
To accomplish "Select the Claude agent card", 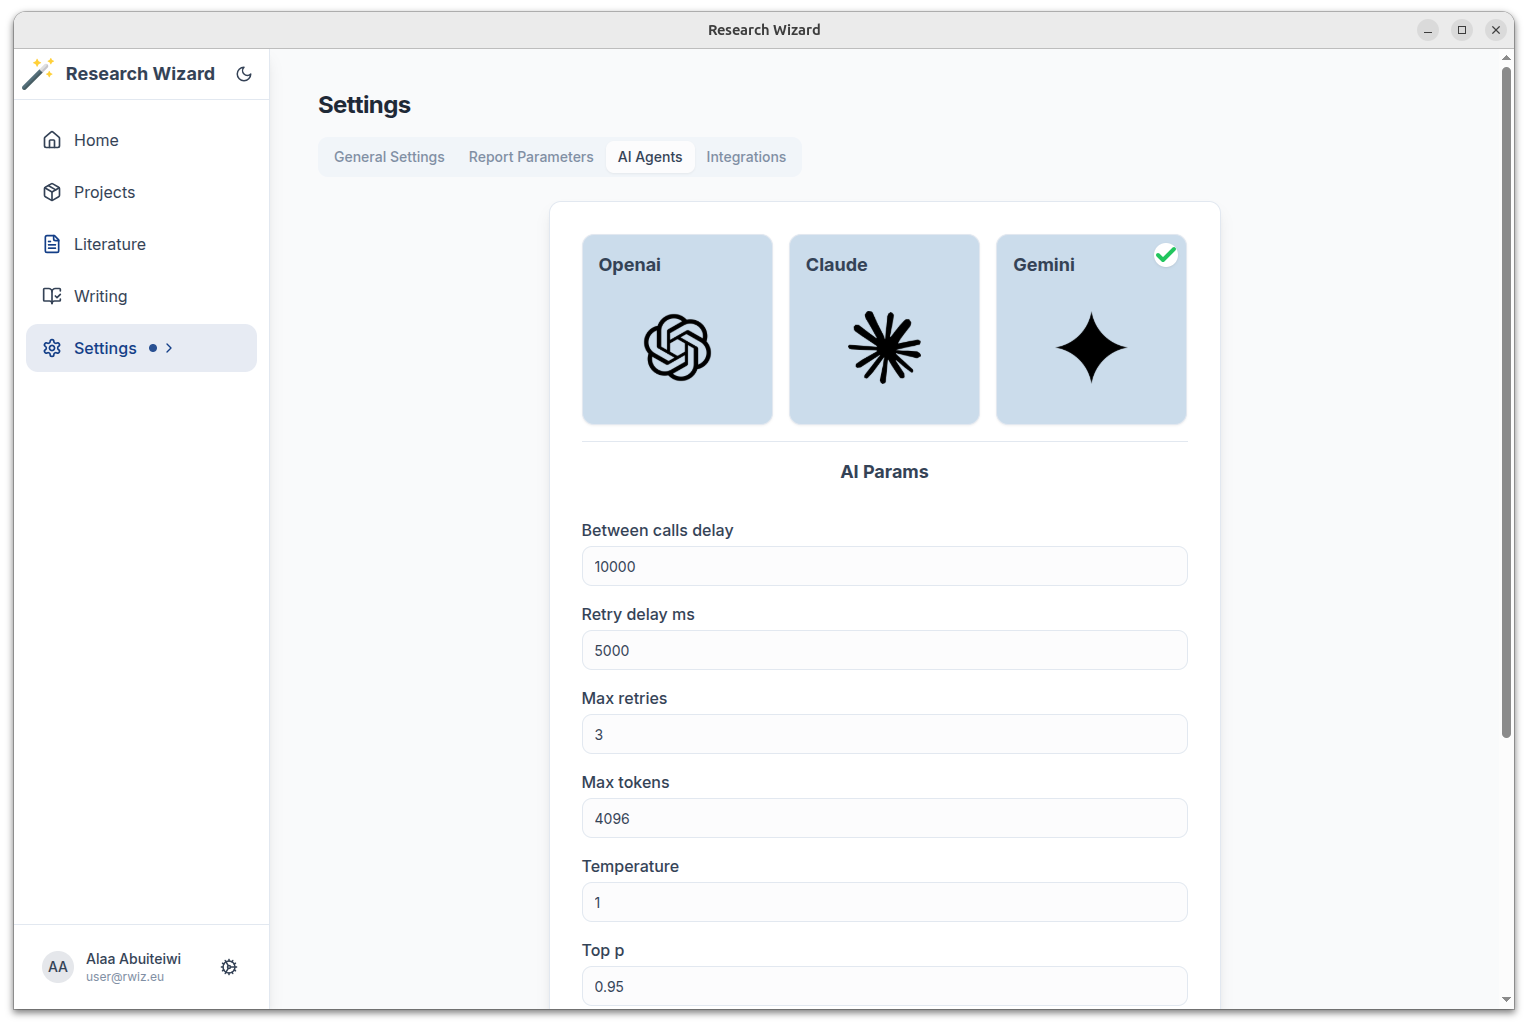I will (x=884, y=330).
